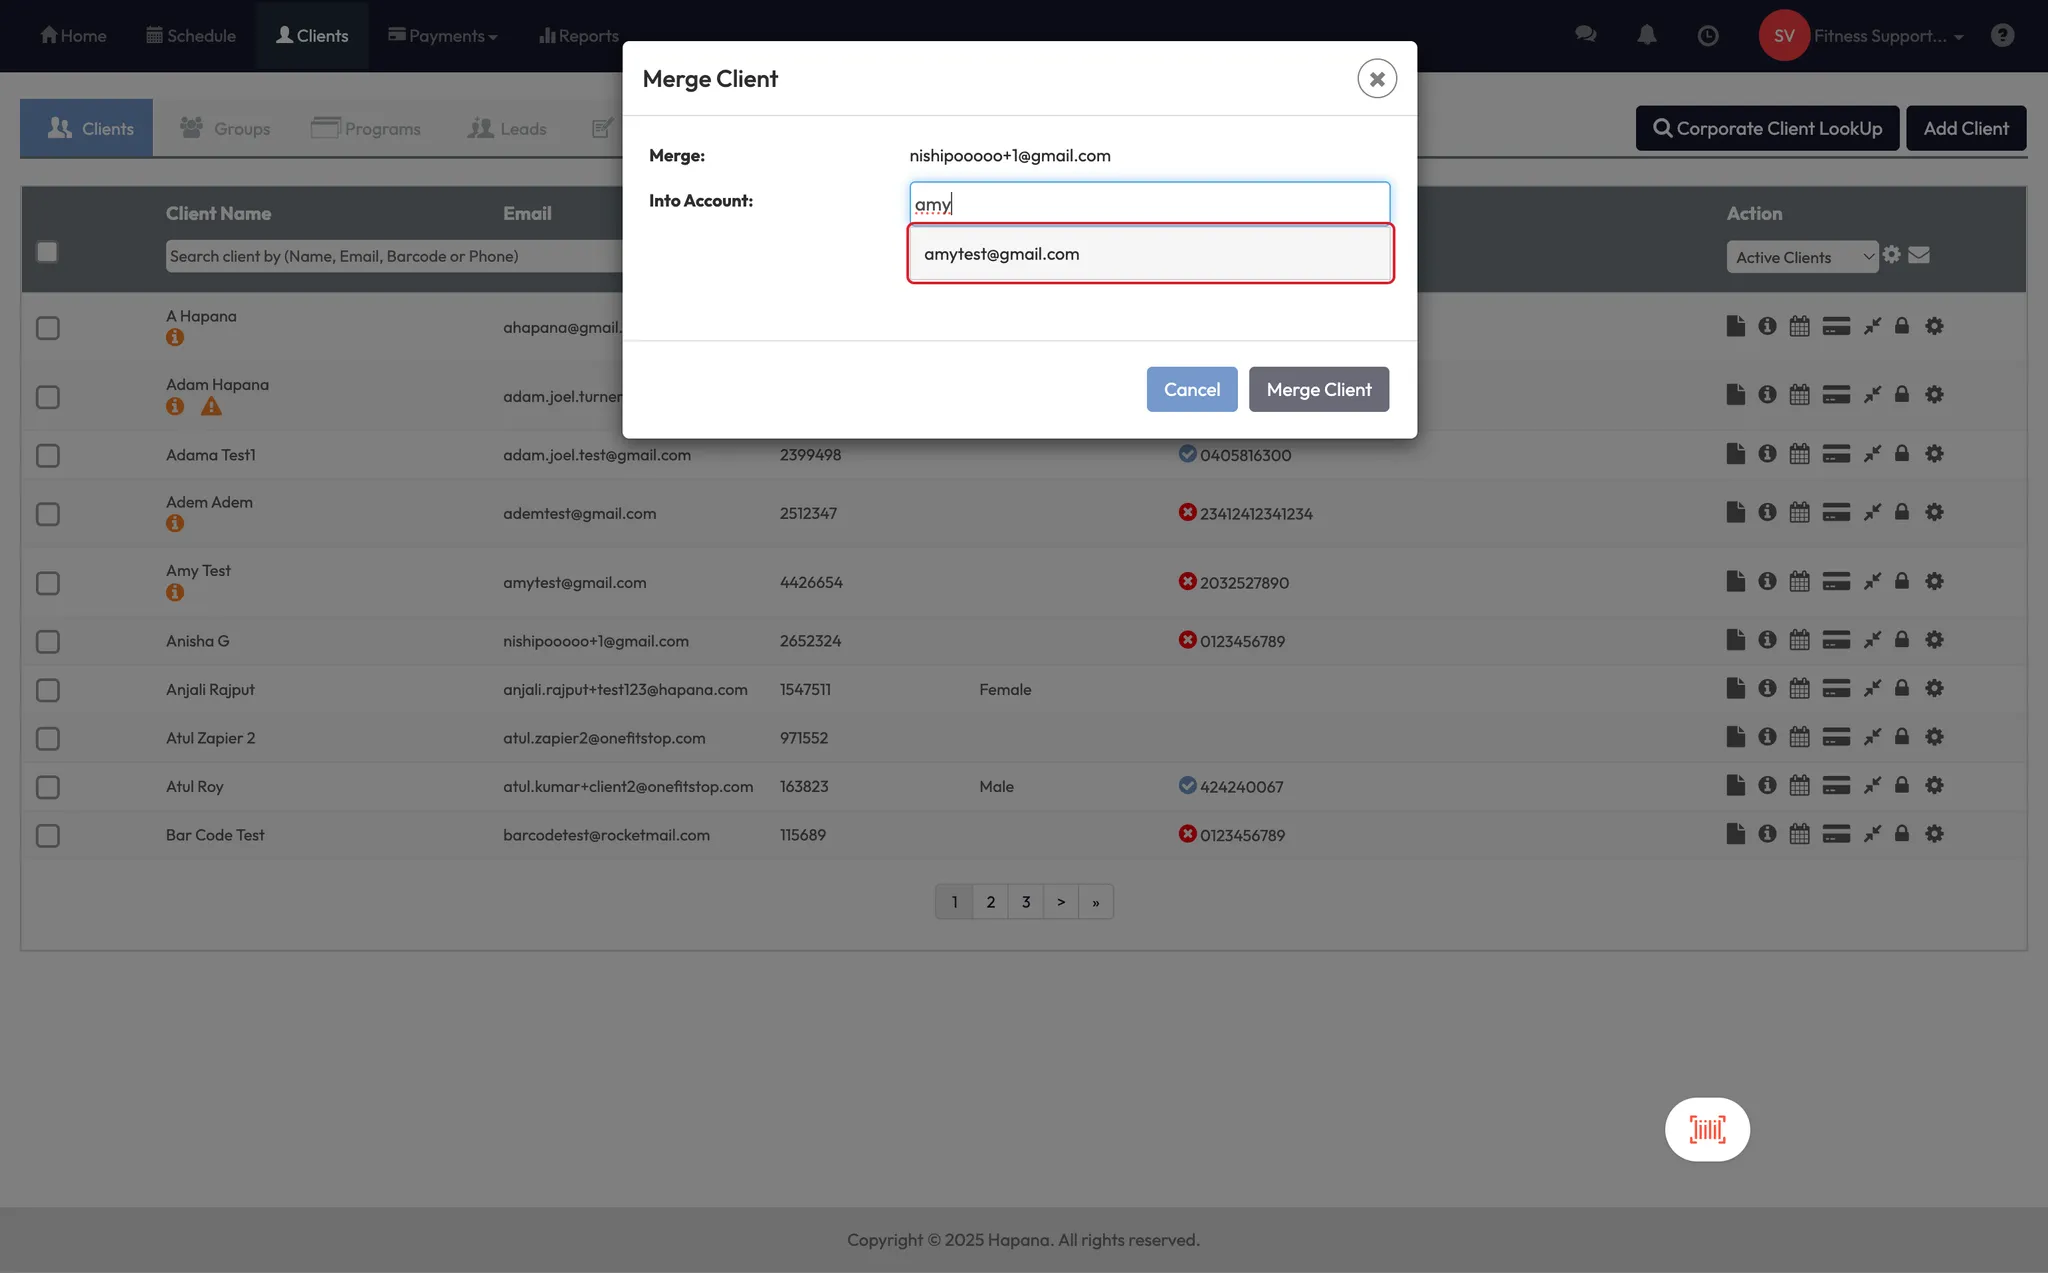Toggle the select-all clients checkbox

point(47,252)
